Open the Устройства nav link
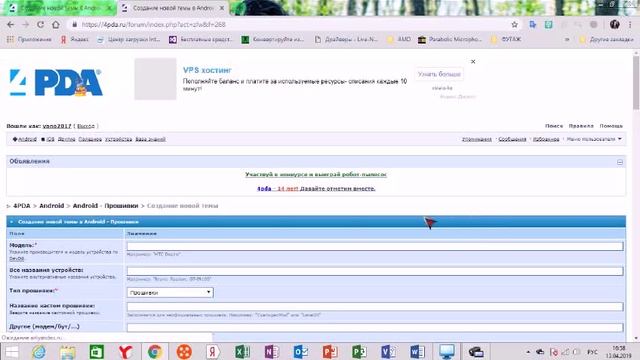640x360 pixels. click(118, 139)
